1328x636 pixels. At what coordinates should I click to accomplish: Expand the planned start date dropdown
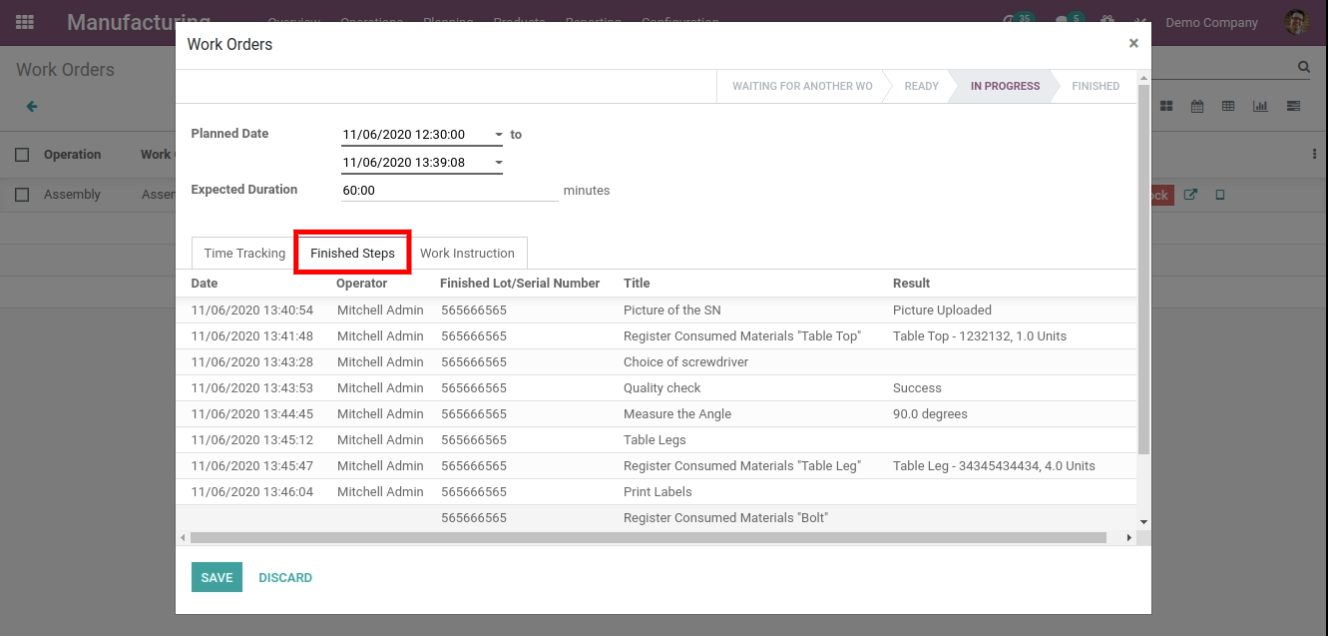(499, 135)
